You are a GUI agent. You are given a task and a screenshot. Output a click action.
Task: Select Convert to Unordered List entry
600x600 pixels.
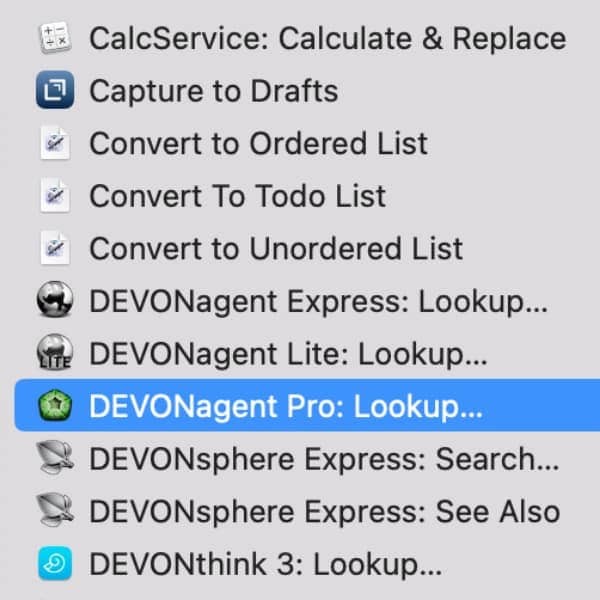tap(276, 249)
